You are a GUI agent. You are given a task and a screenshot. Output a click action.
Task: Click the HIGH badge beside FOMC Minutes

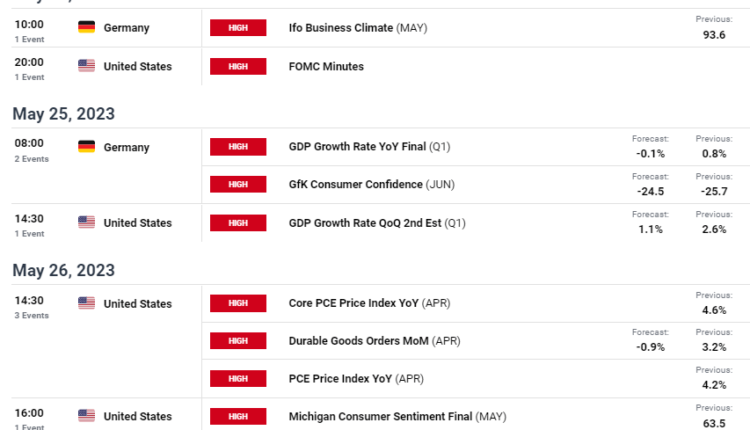point(238,66)
